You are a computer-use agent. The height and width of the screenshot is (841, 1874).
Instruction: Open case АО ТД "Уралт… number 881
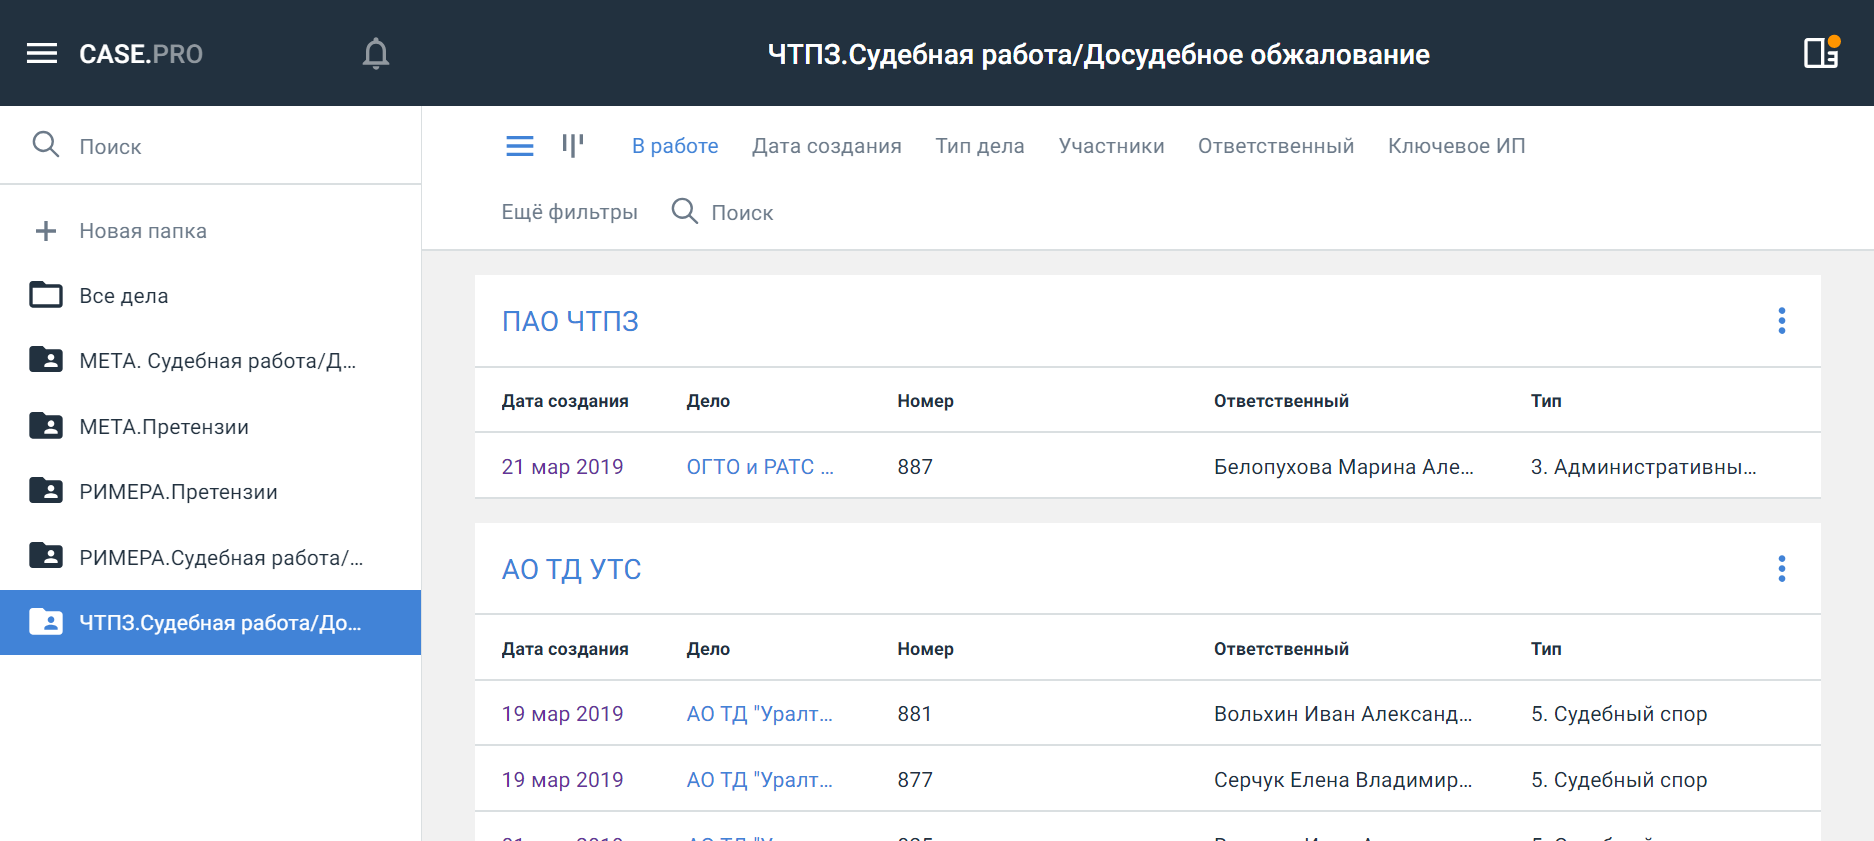[x=760, y=714]
